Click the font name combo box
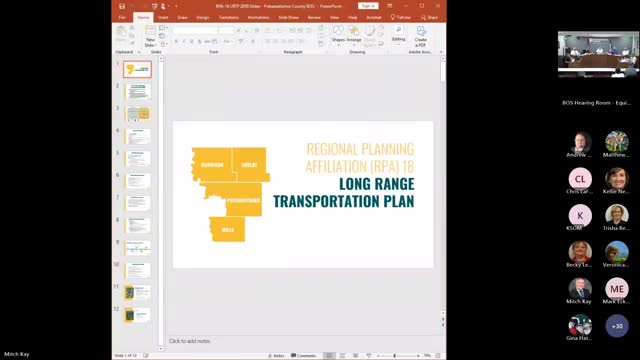Screen dimensions: 640x360 click(x=196, y=30)
